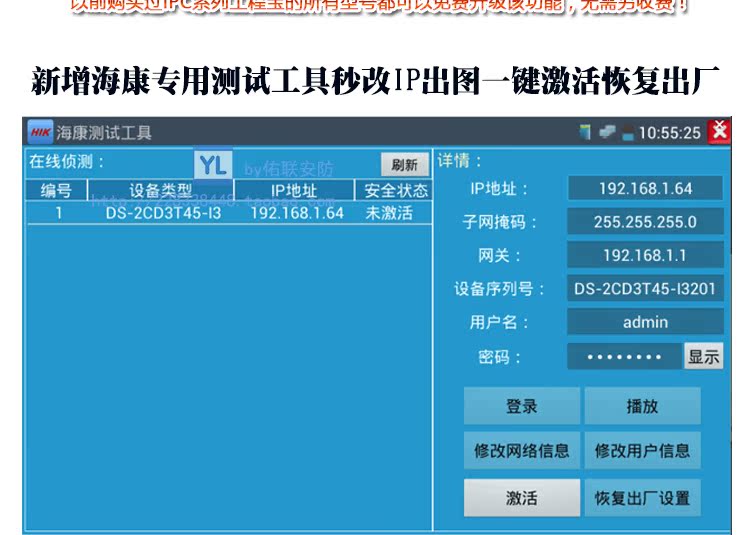
Task: Click the 未激活 status cell
Action: [x=389, y=213]
